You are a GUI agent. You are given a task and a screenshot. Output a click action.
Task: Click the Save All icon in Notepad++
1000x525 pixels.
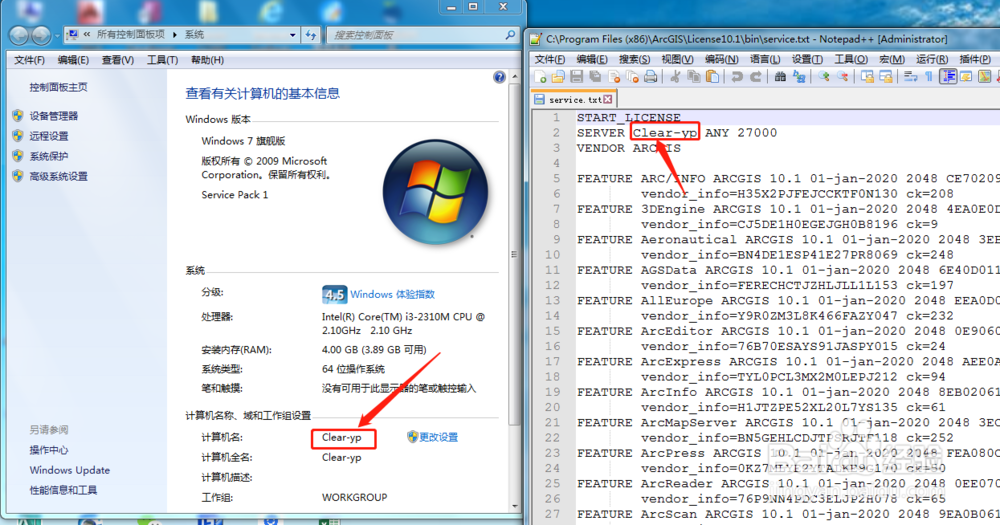pyautogui.click(x=595, y=77)
